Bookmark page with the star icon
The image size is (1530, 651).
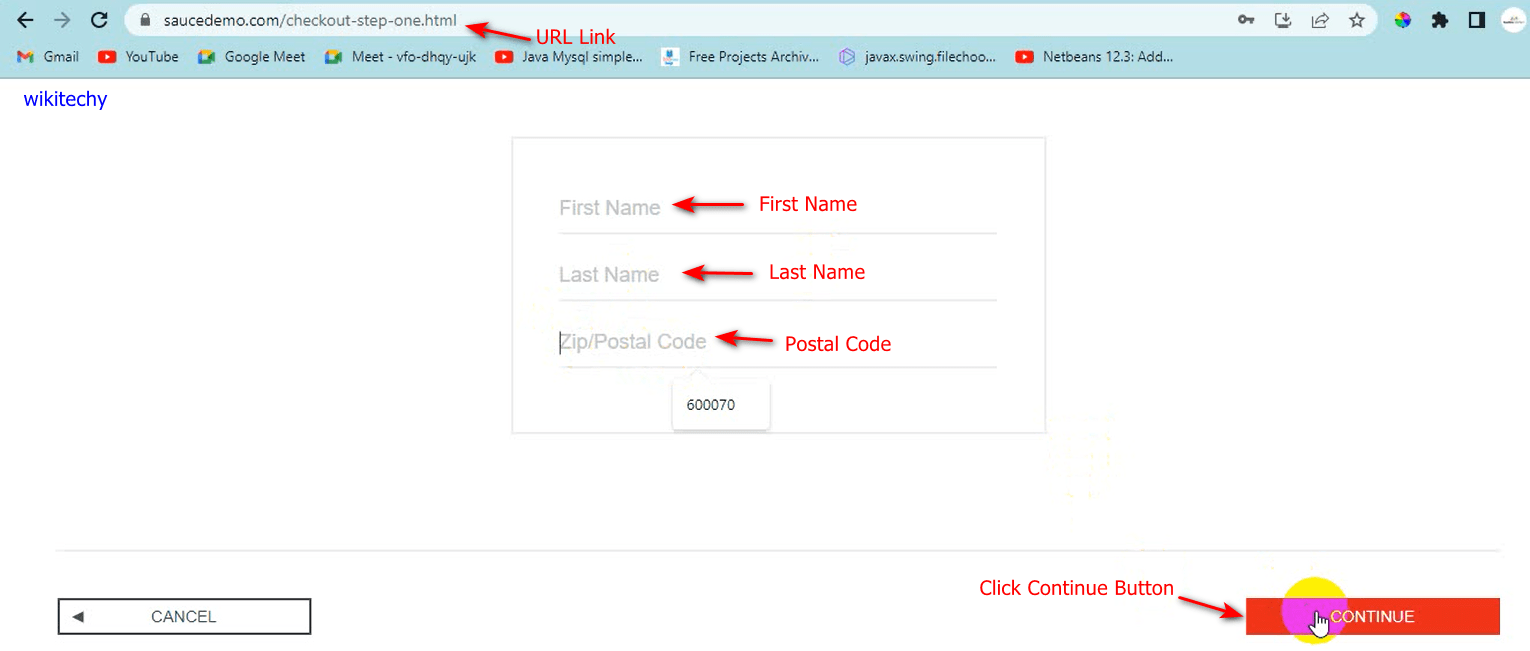click(1357, 20)
